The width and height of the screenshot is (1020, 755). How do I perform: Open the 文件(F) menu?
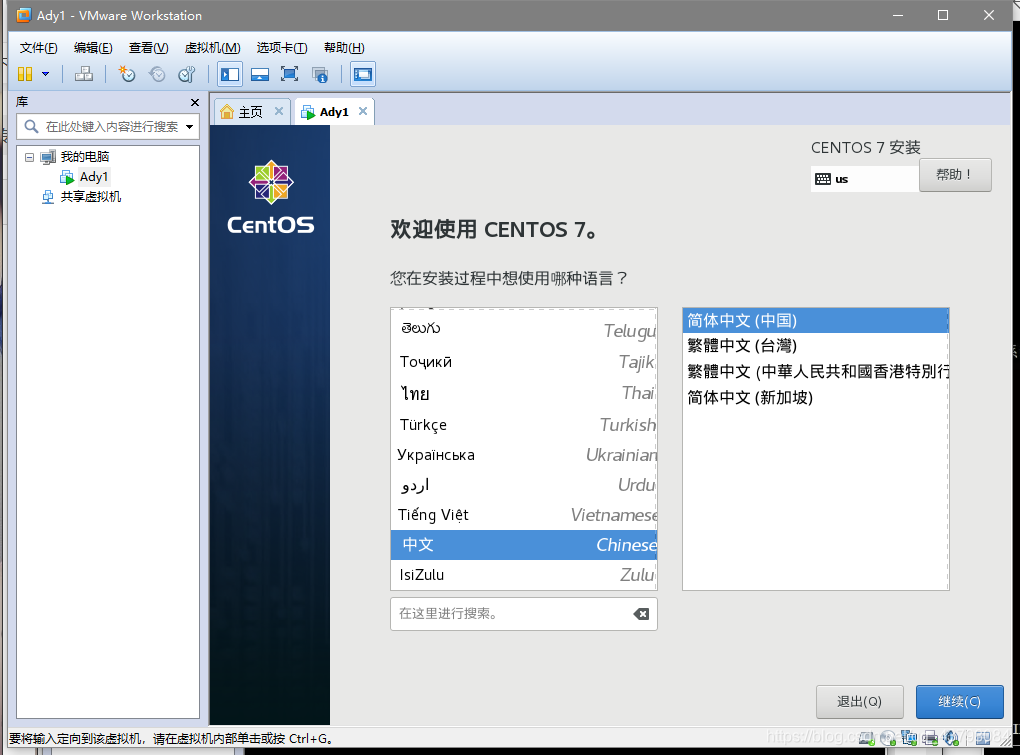pos(38,47)
